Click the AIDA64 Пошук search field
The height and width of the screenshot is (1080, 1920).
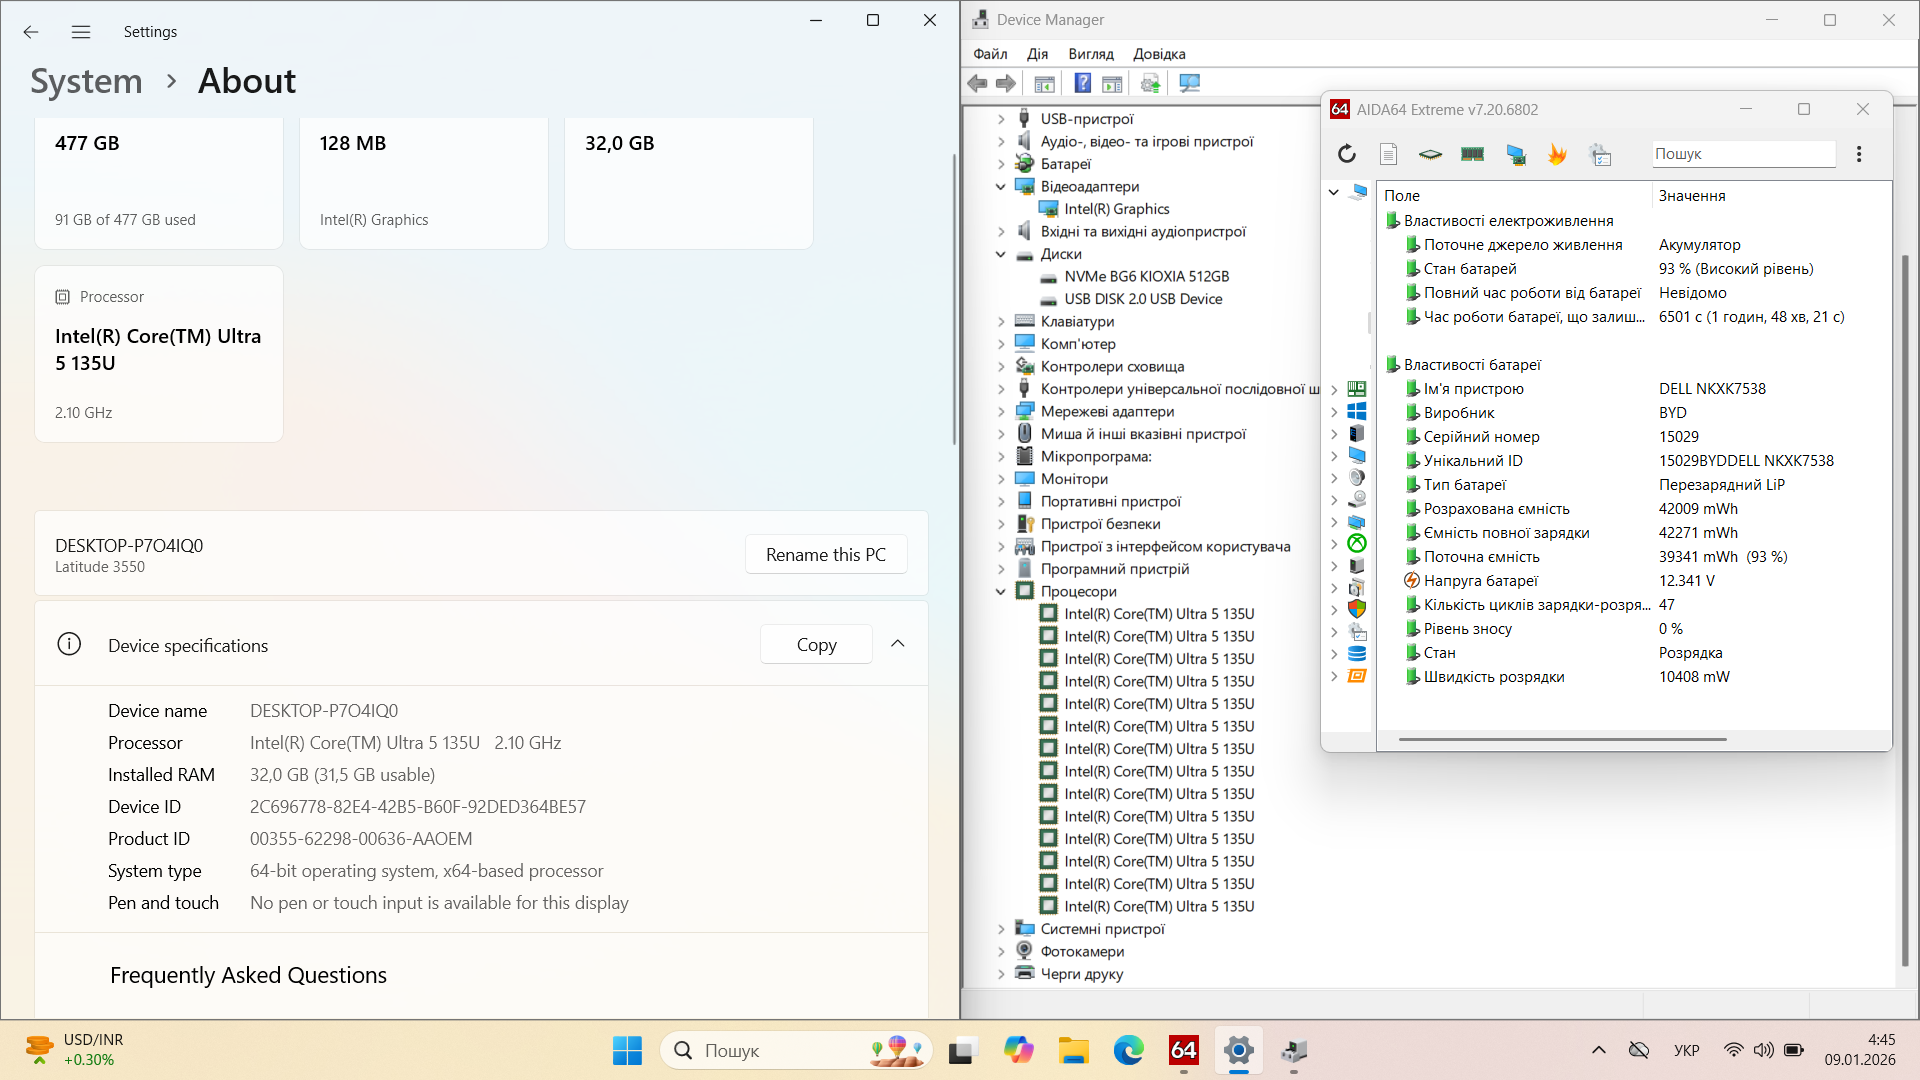(1743, 154)
